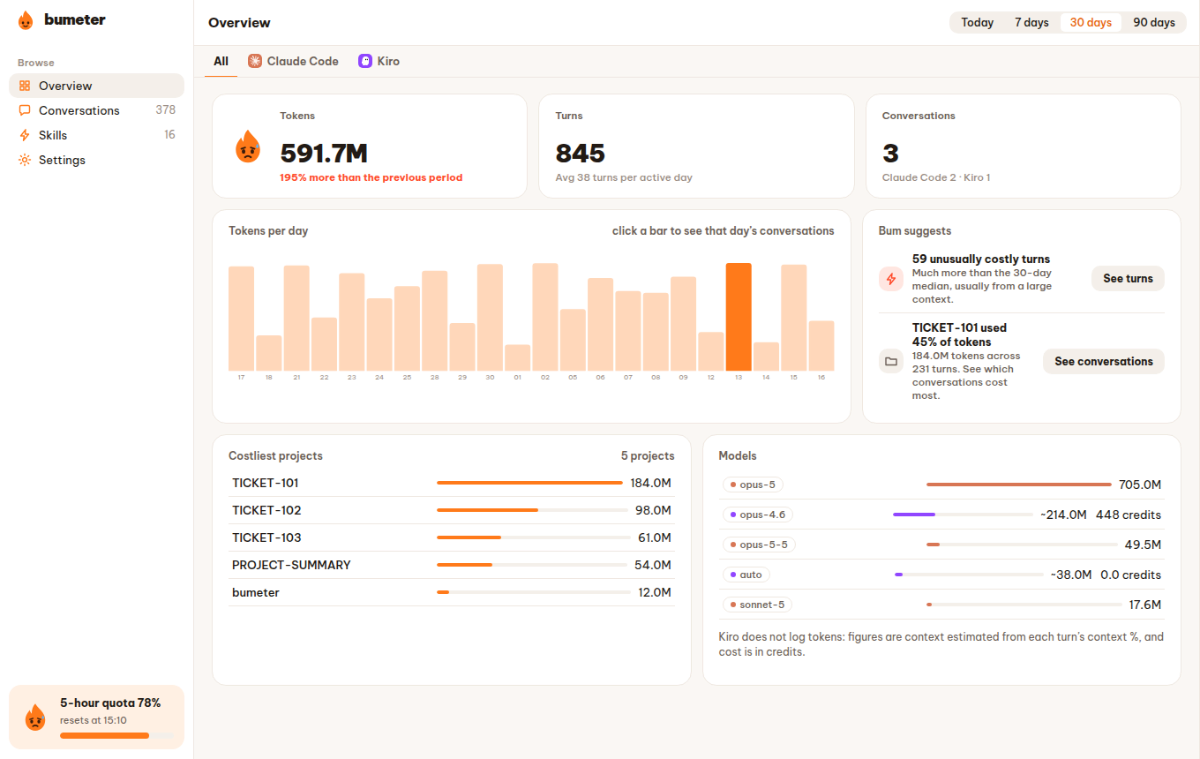Click the auto model tag
Viewport: 1200px width, 759px height.
pos(746,575)
